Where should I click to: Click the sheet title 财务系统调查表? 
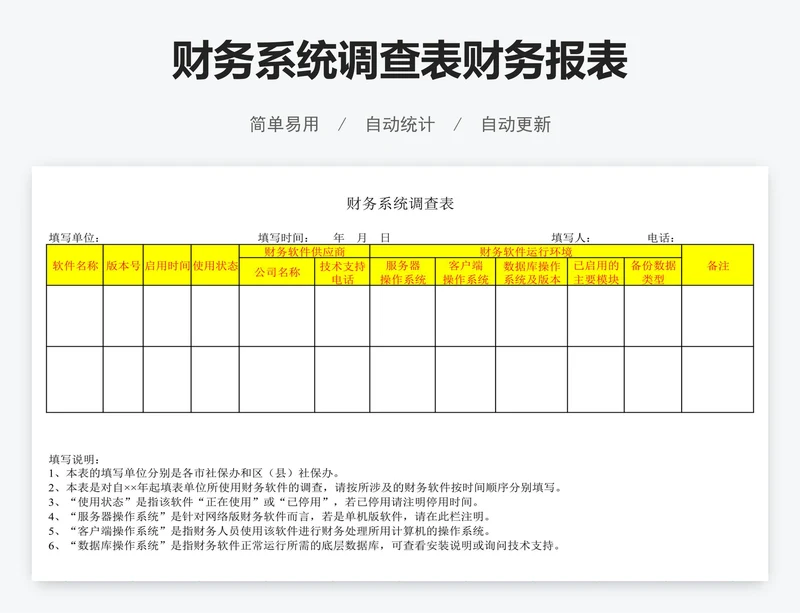[400, 204]
